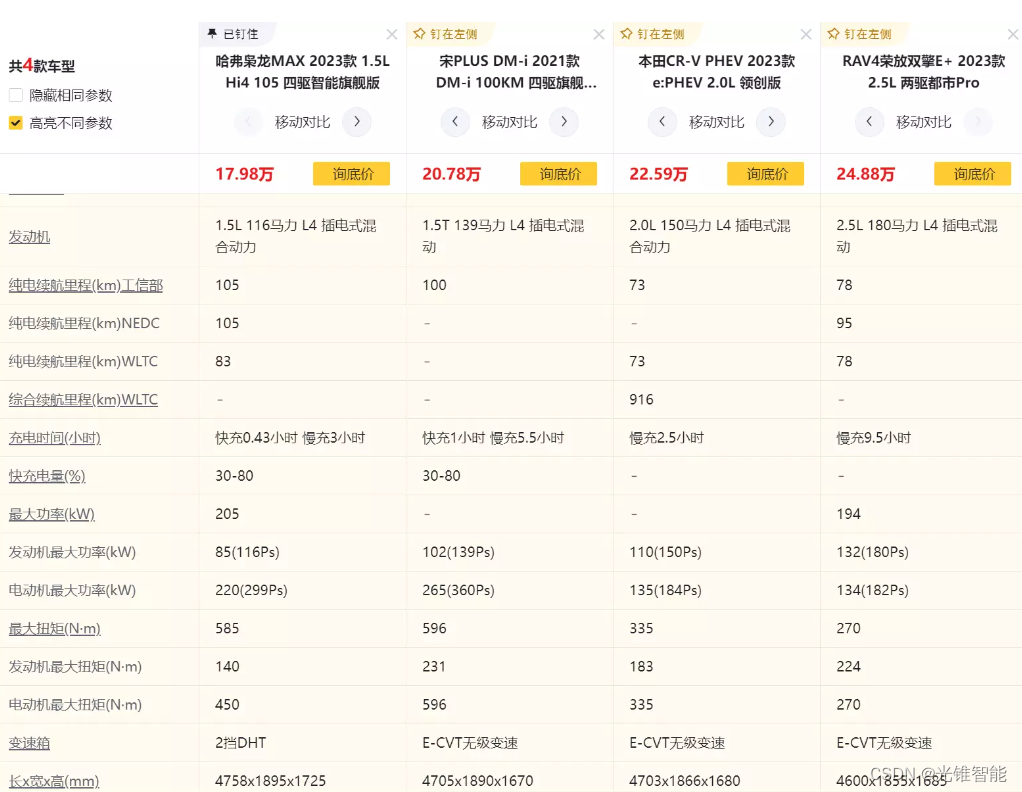
Task: Select the 220(299Ps) motor power cell
Action: [252, 591]
